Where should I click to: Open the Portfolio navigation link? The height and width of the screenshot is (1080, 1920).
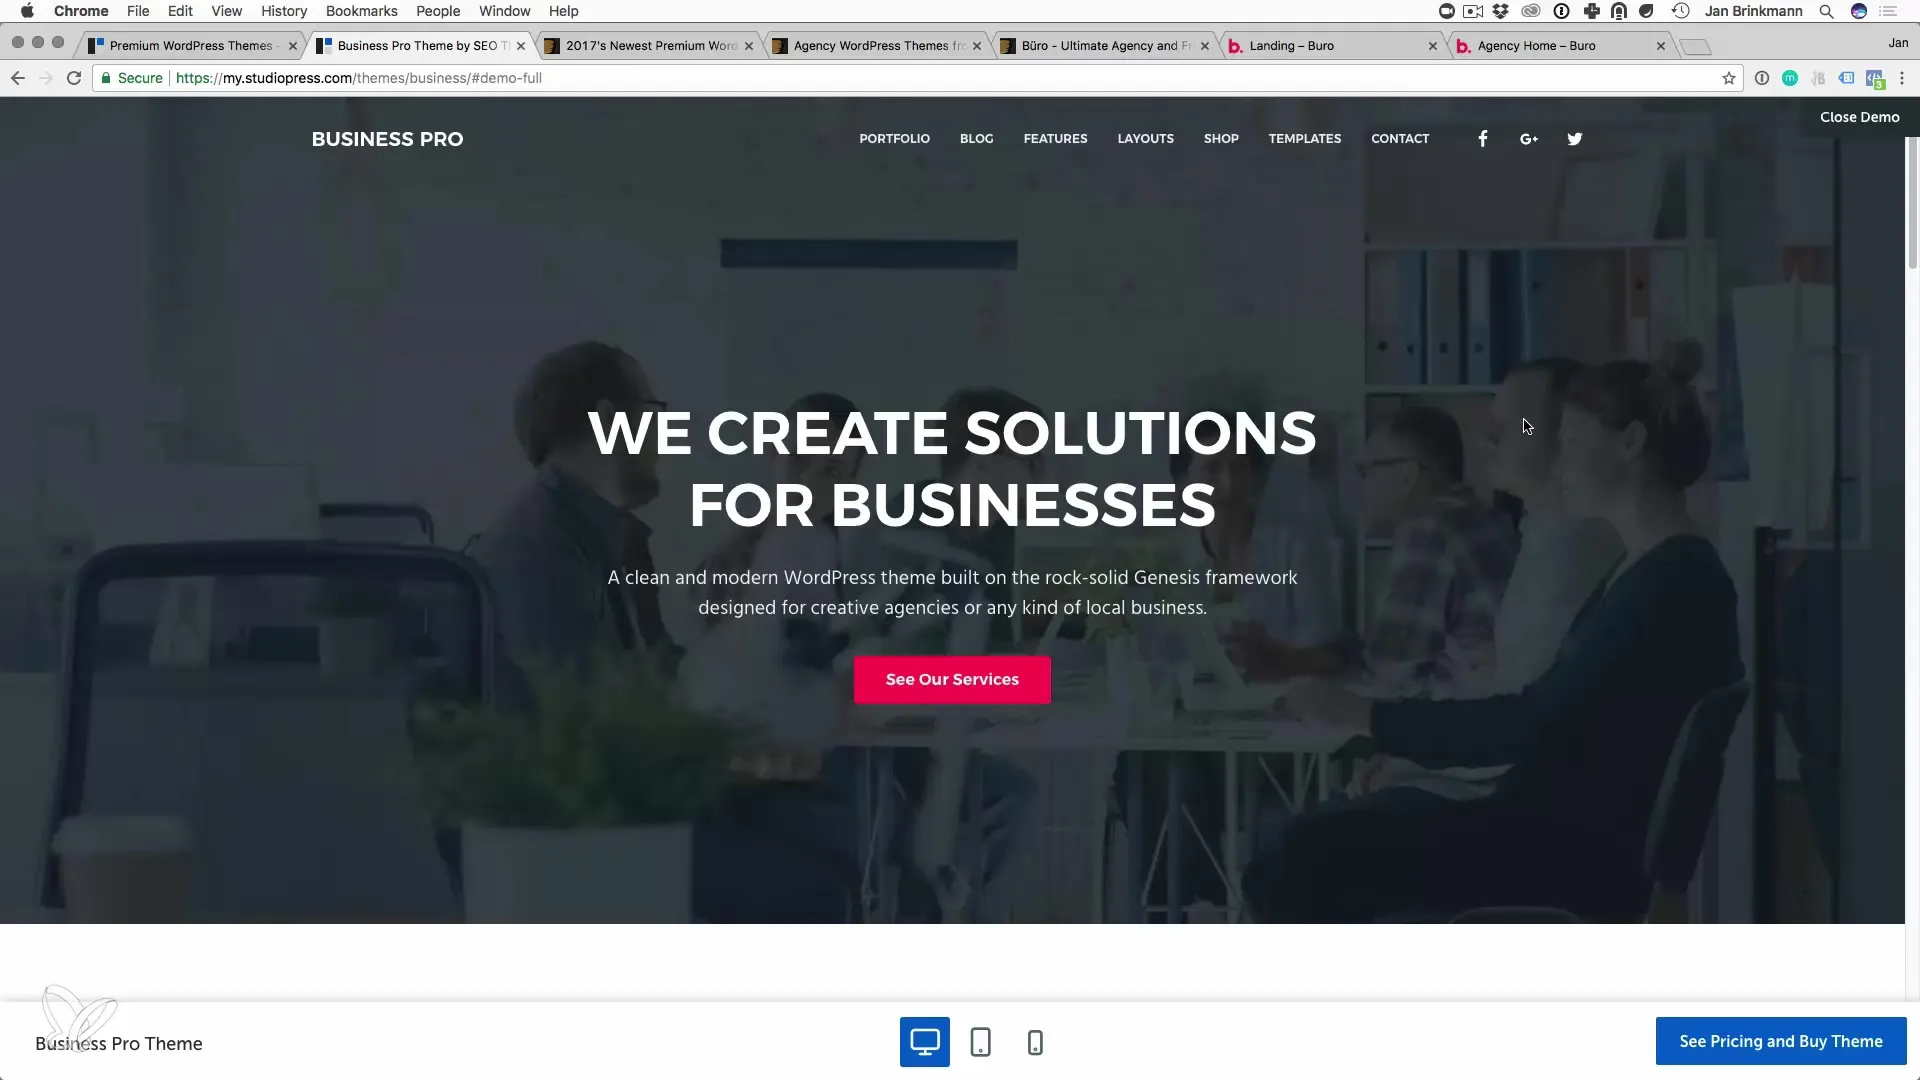coord(894,139)
